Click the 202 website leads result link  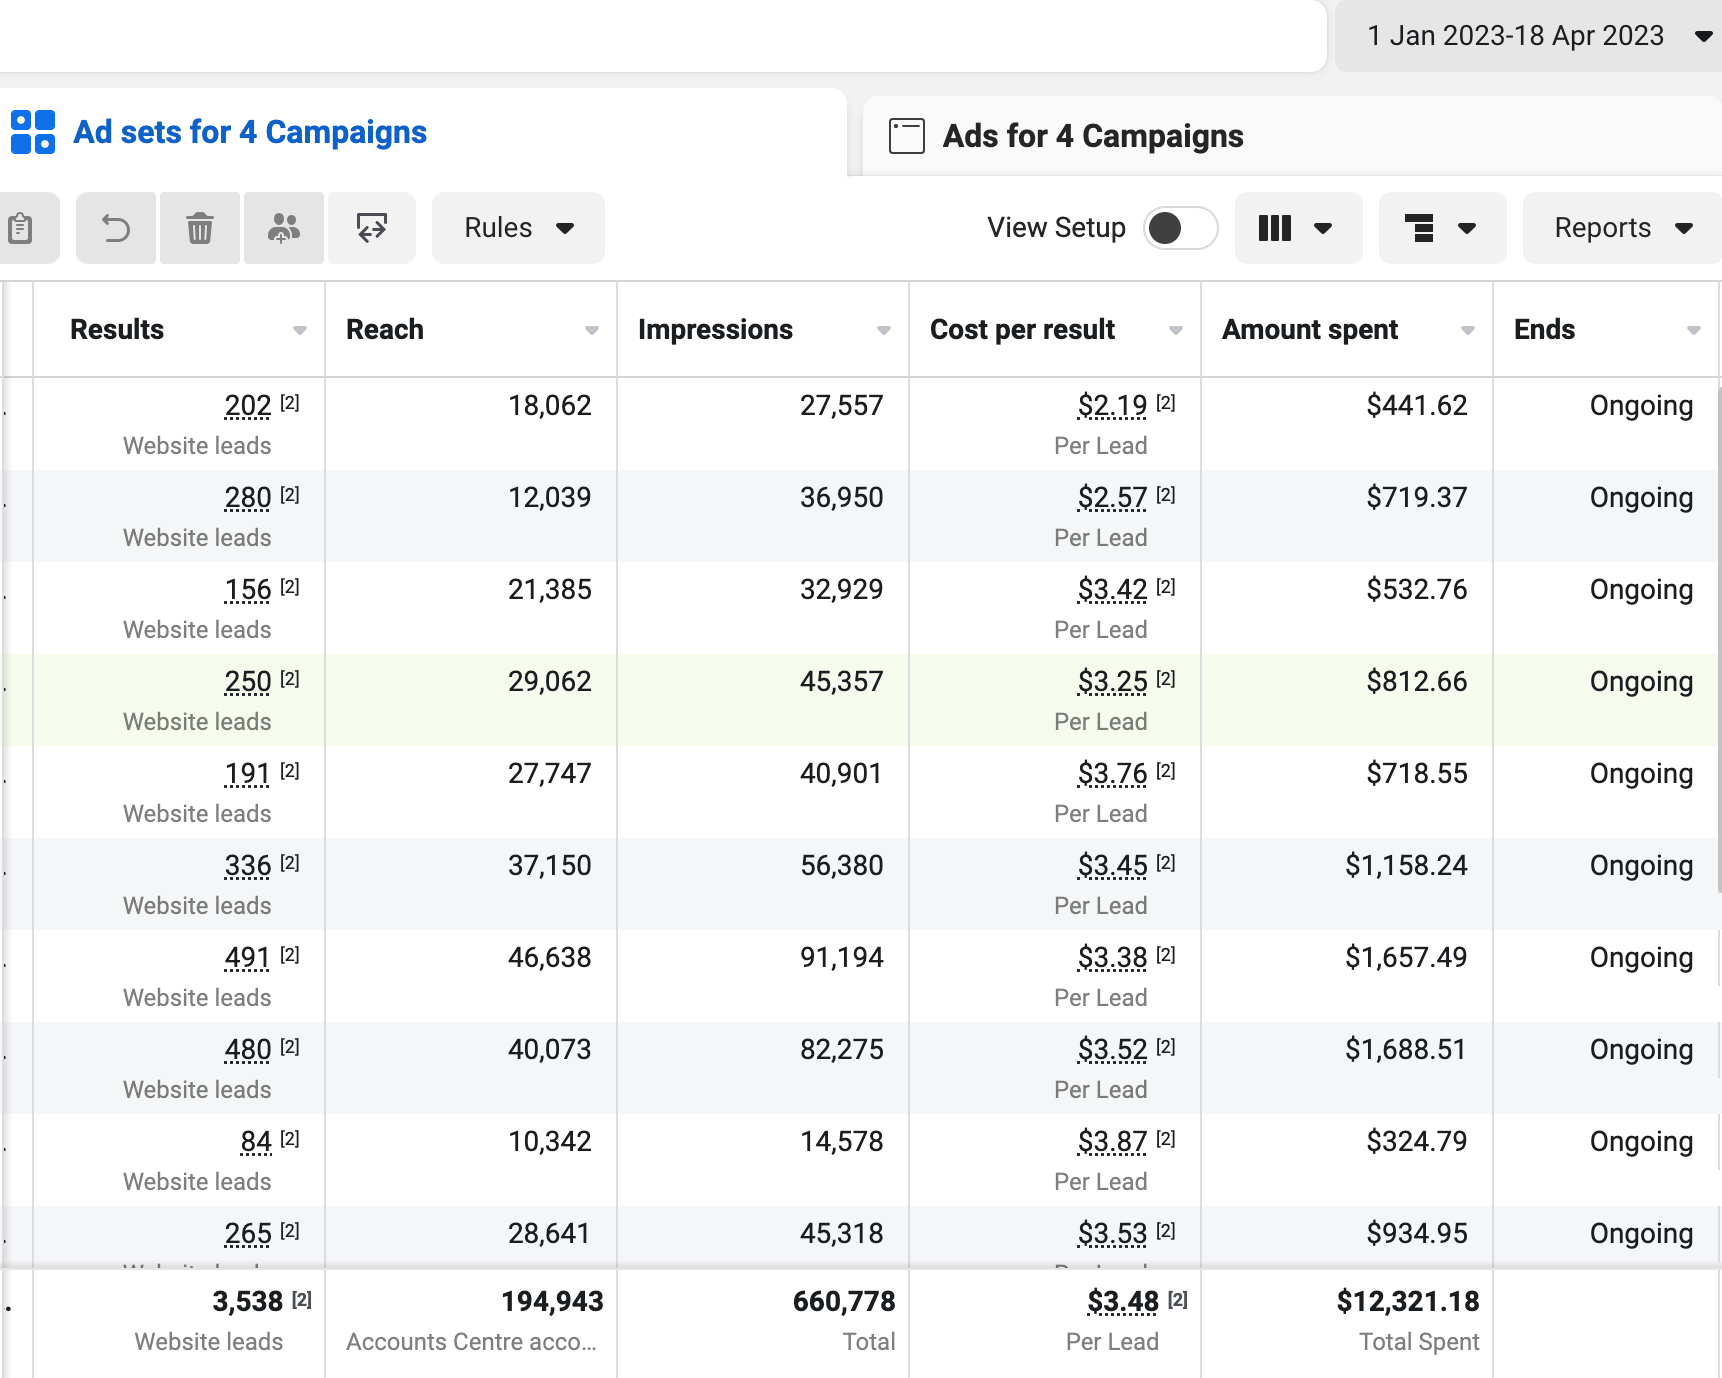(x=248, y=406)
